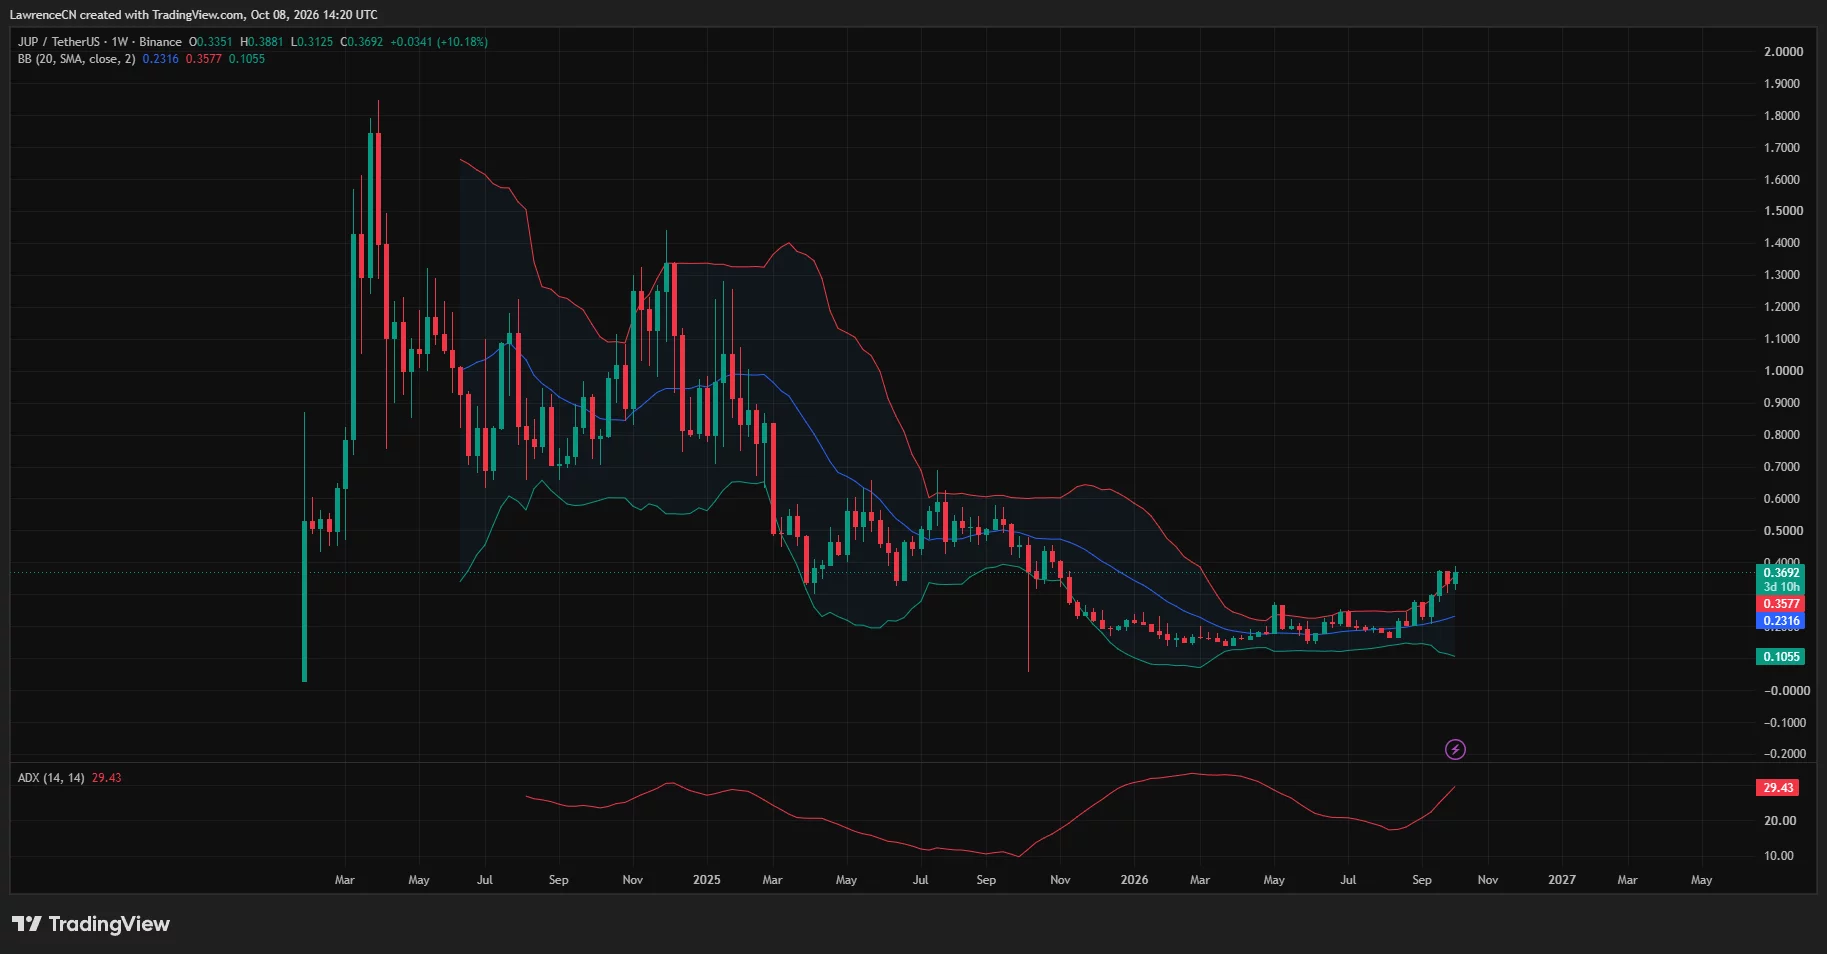Click the purple lightning bolt icon
Image resolution: width=1827 pixels, height=954 pixels.
pos(1455,749)
